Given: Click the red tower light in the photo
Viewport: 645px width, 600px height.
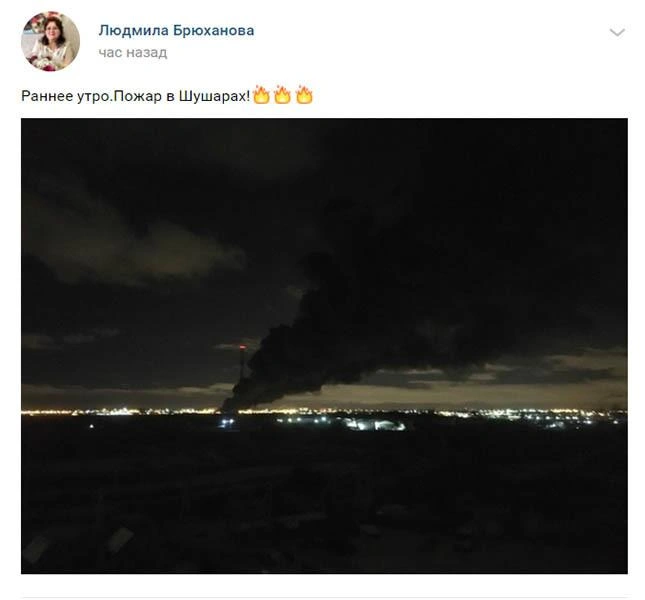Looking at the screenshot, I should [x=243, y=347].
